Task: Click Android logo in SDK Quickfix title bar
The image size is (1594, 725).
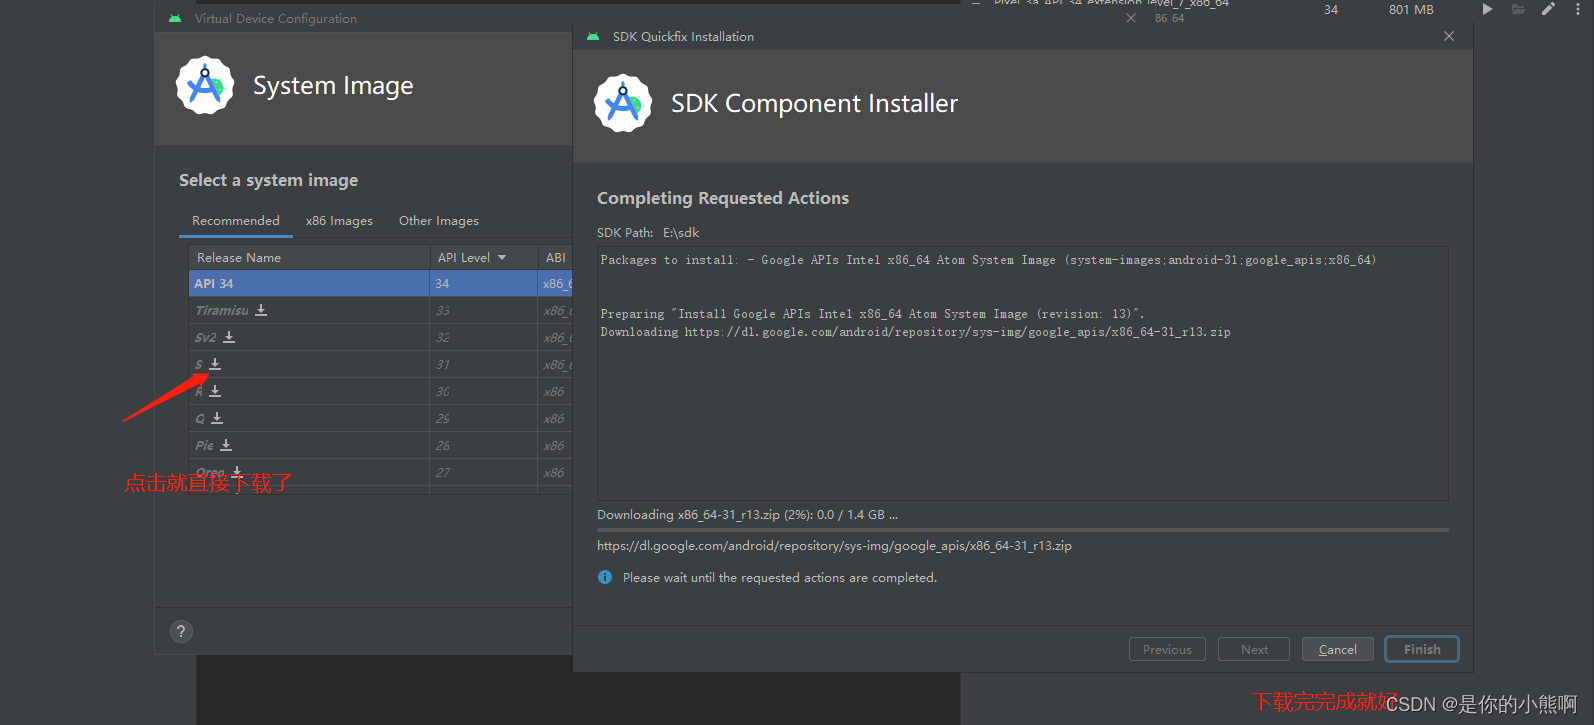Action: click(593, 36)
